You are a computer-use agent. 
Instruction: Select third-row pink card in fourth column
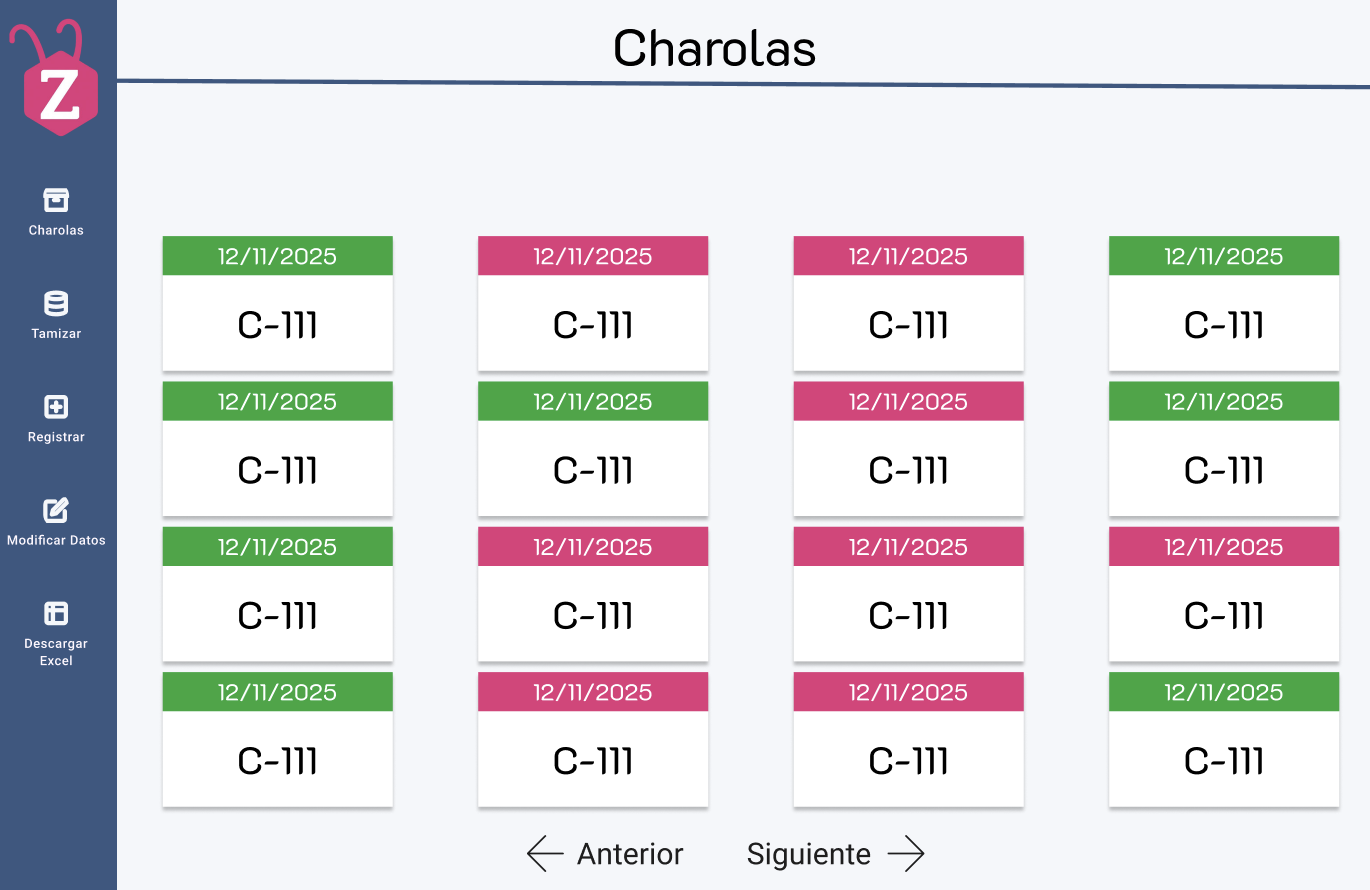pyautogui.click(x=1224, y=594)
